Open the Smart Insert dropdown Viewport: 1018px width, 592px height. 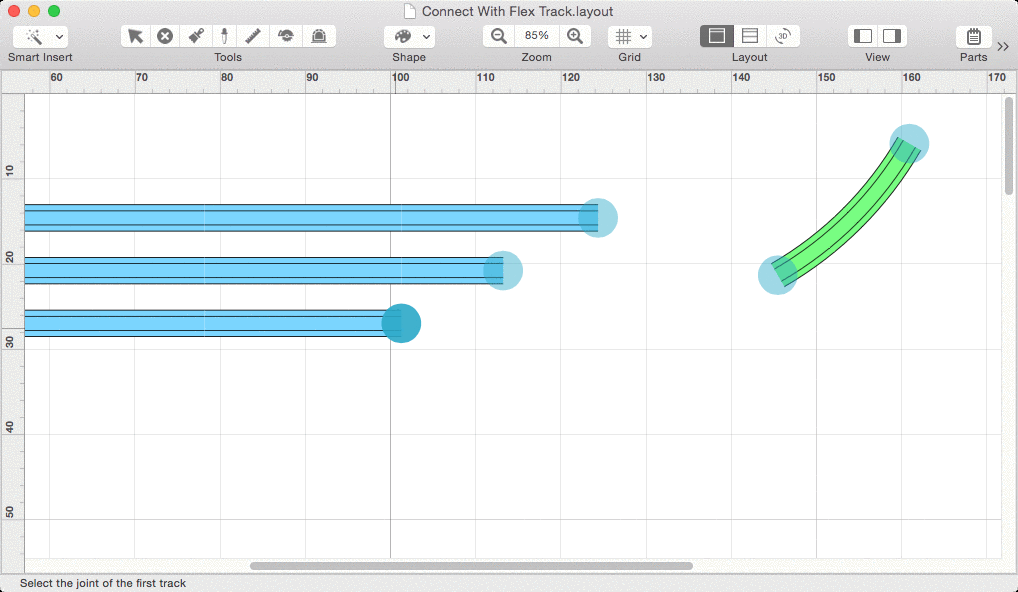40,36
